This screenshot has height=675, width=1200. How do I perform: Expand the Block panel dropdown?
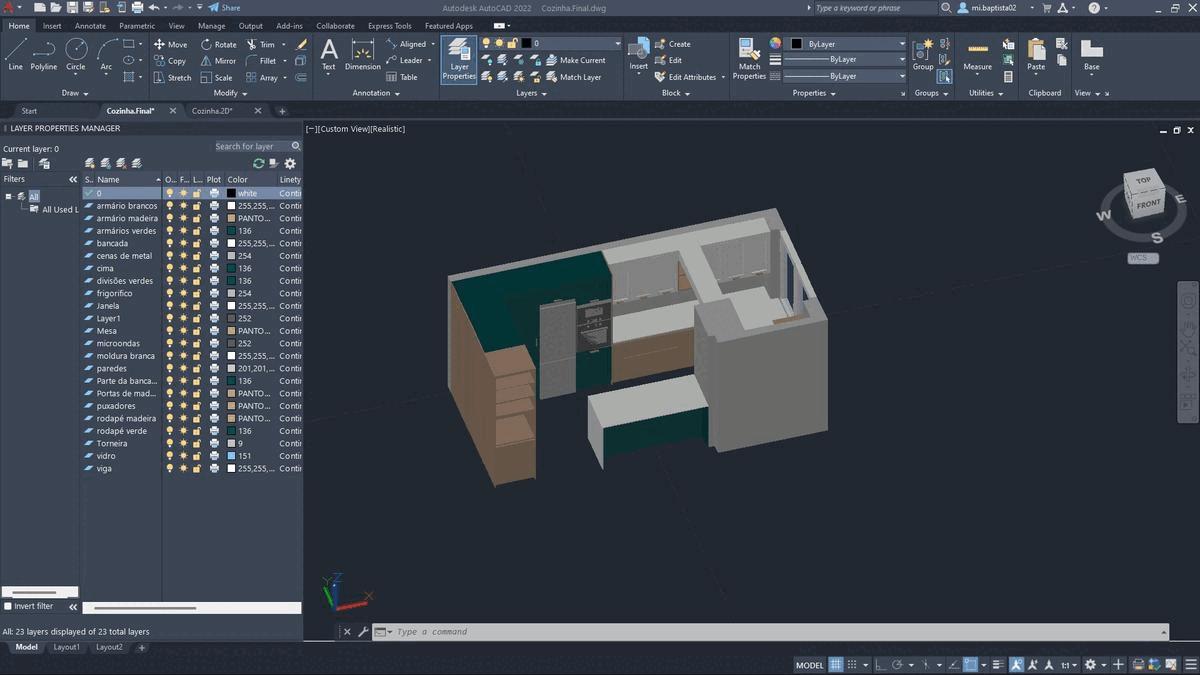click(x=676, y=93)
